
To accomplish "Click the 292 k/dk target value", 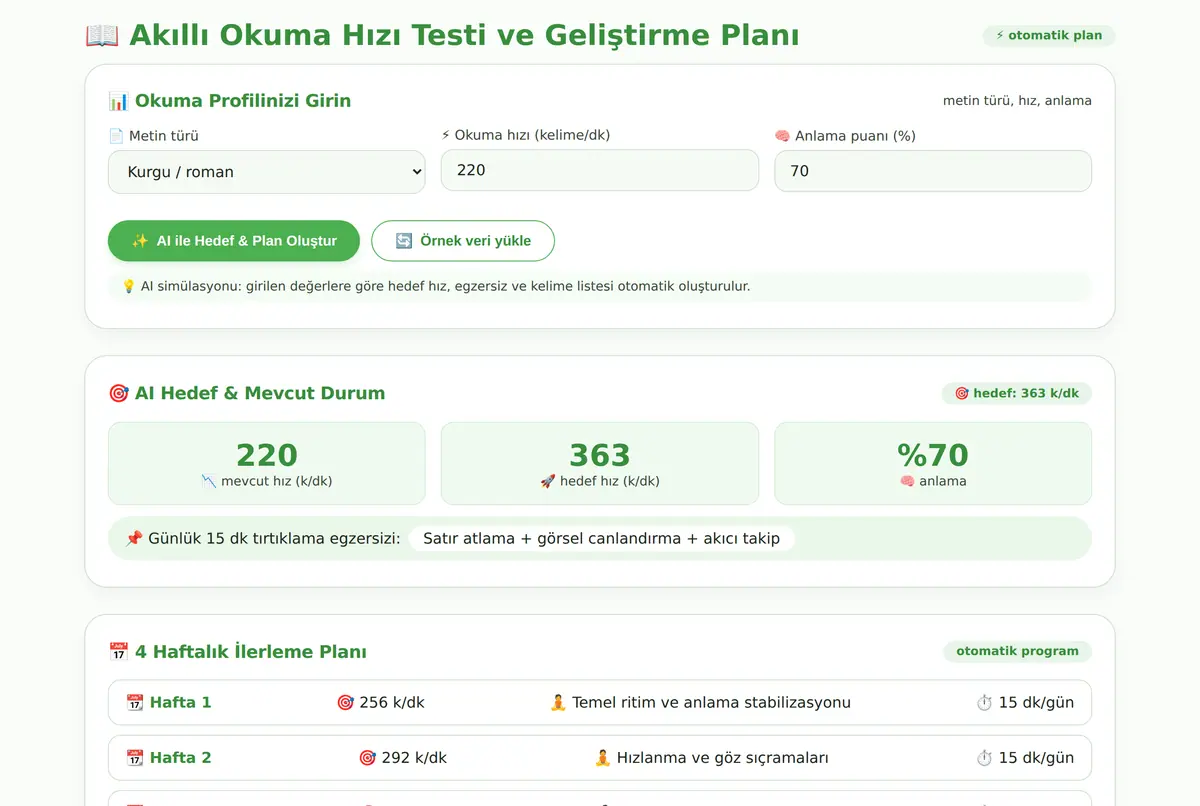I will point(414,758).
